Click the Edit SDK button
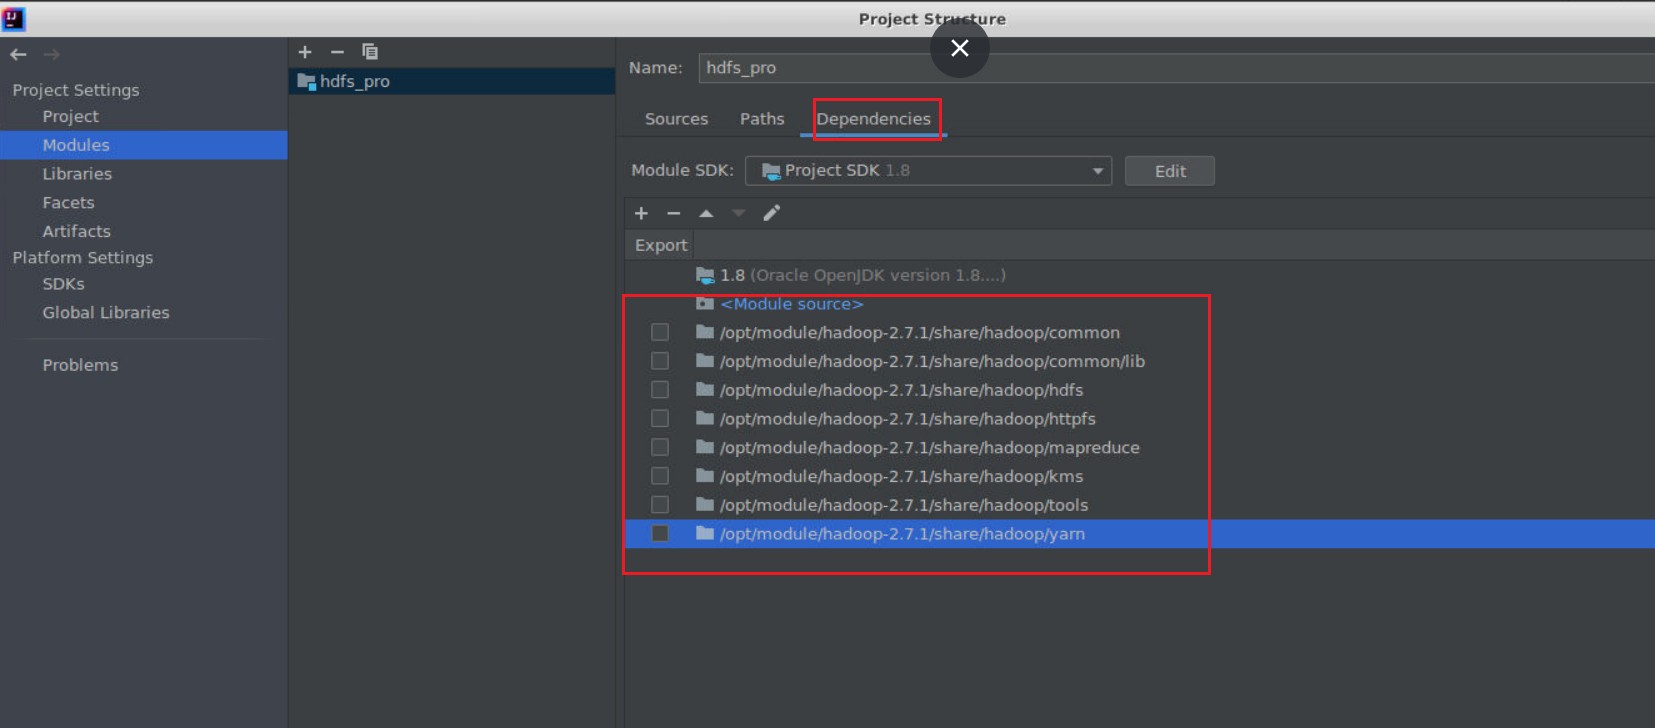Image resolution: width=1655 pixels, height=728 pixels. (1169, 171)
